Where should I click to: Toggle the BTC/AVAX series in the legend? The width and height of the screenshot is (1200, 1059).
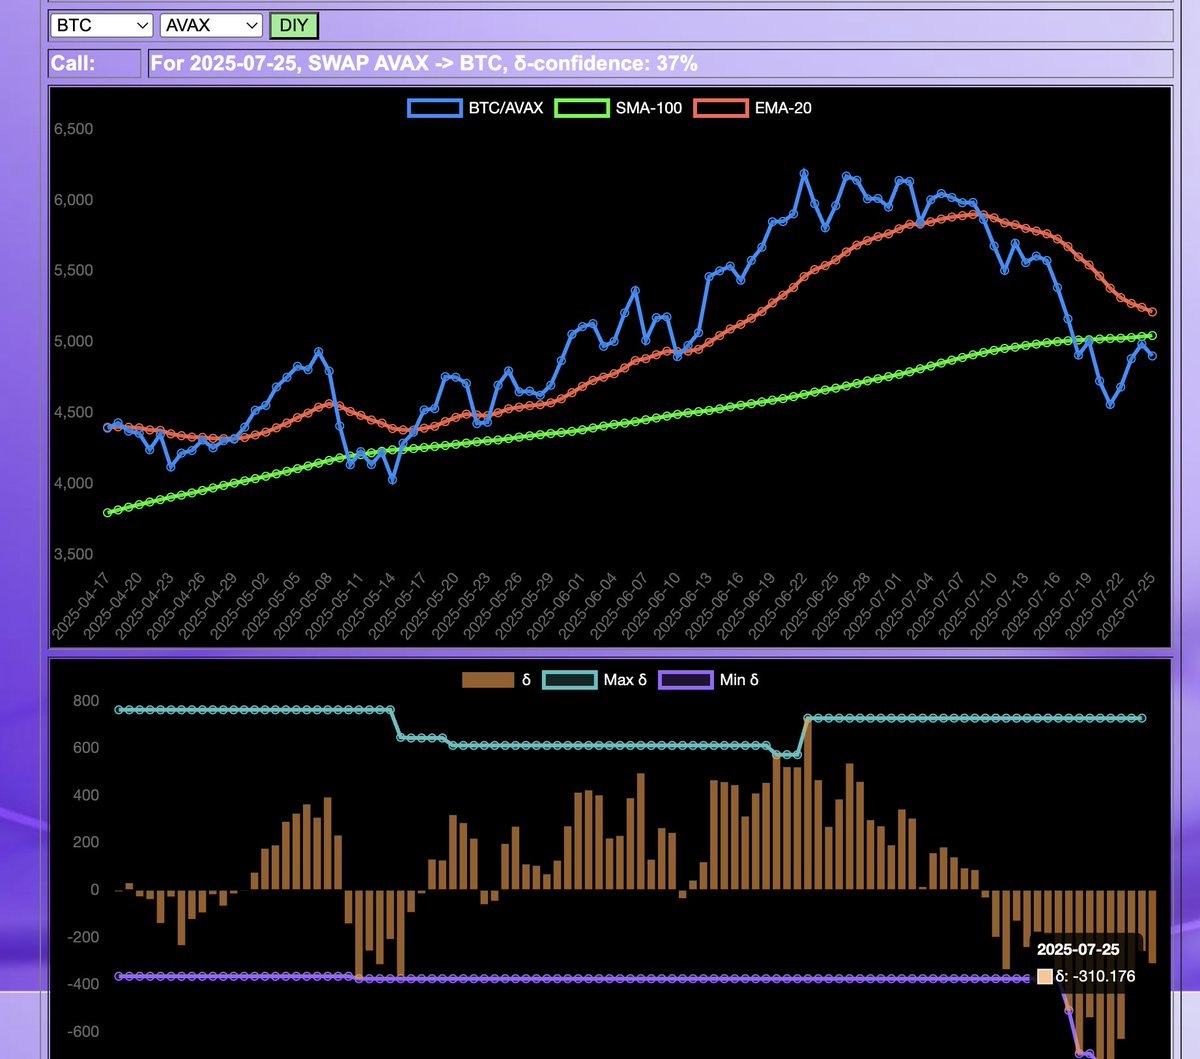click(476, 108)
